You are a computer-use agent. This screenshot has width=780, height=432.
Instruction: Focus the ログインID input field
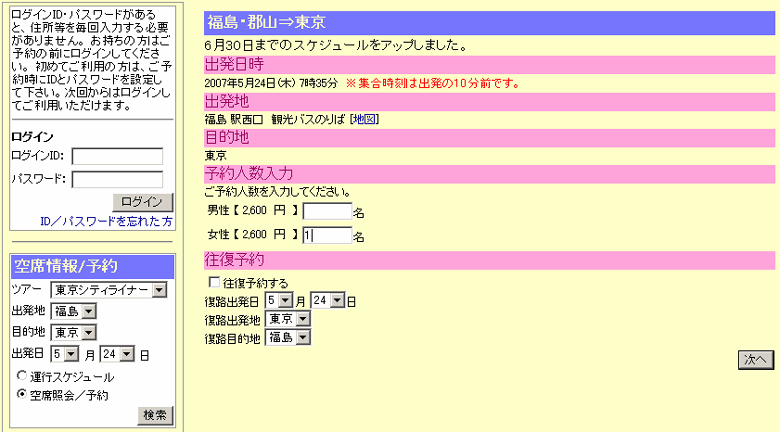[x=117, y=156]
